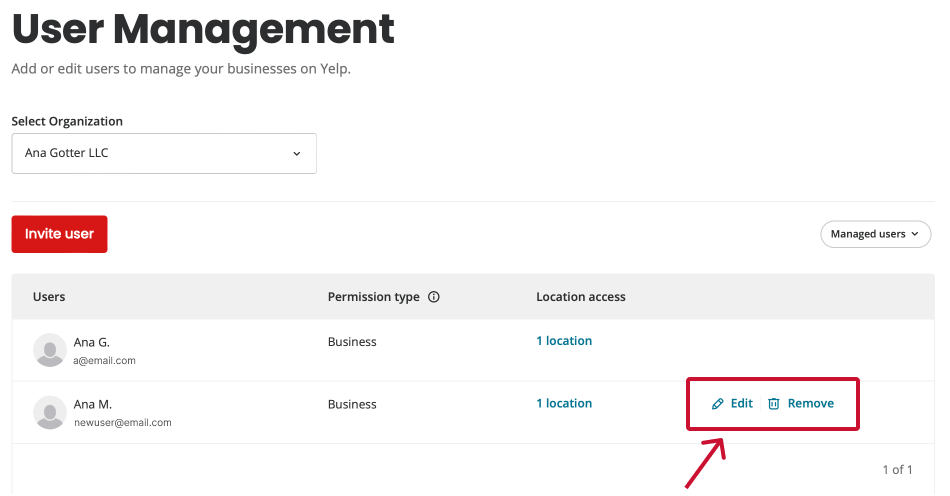This screenshot has height=496, width=950.
Task: Click the Location access column header
Action: pyautogui.click(x=580, y=297)
